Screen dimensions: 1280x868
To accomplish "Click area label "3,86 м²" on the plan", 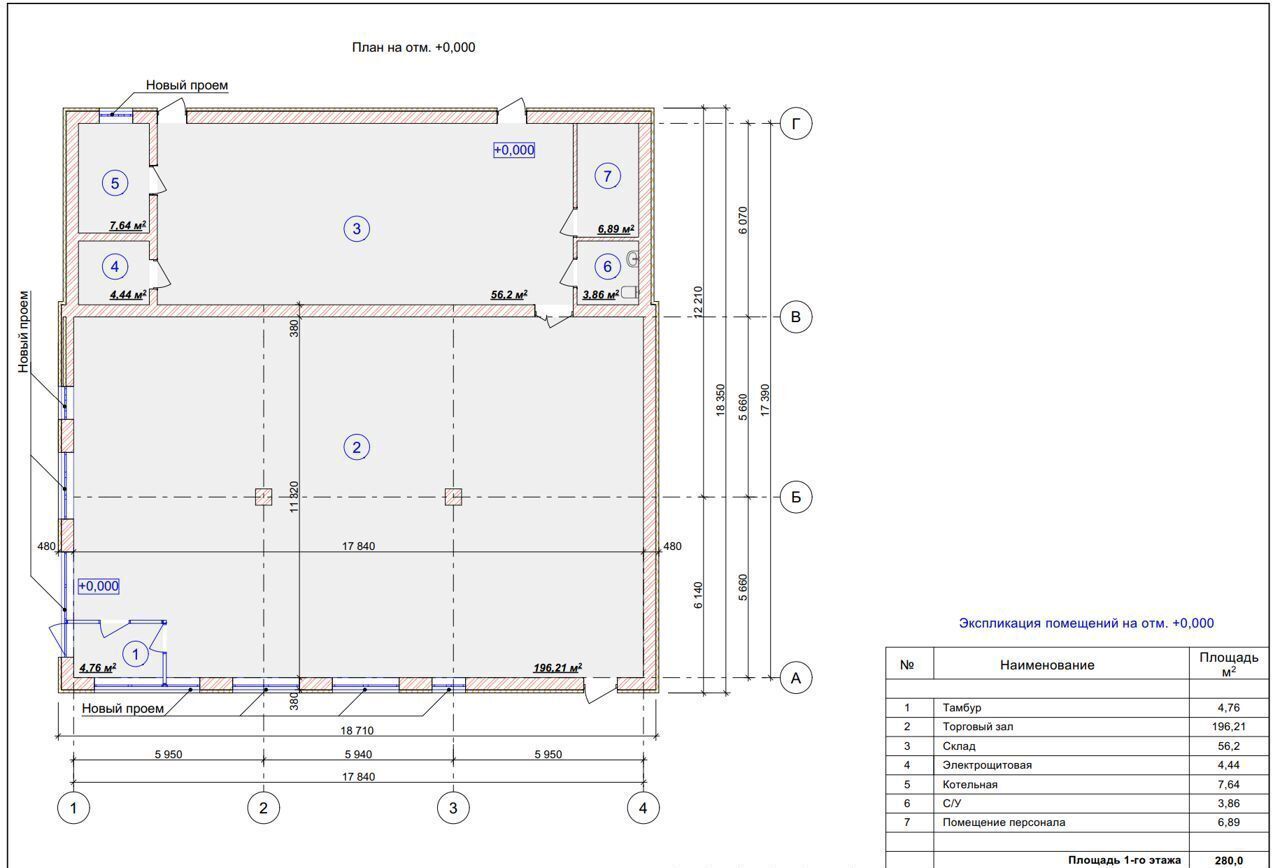I will pos(601,294).
